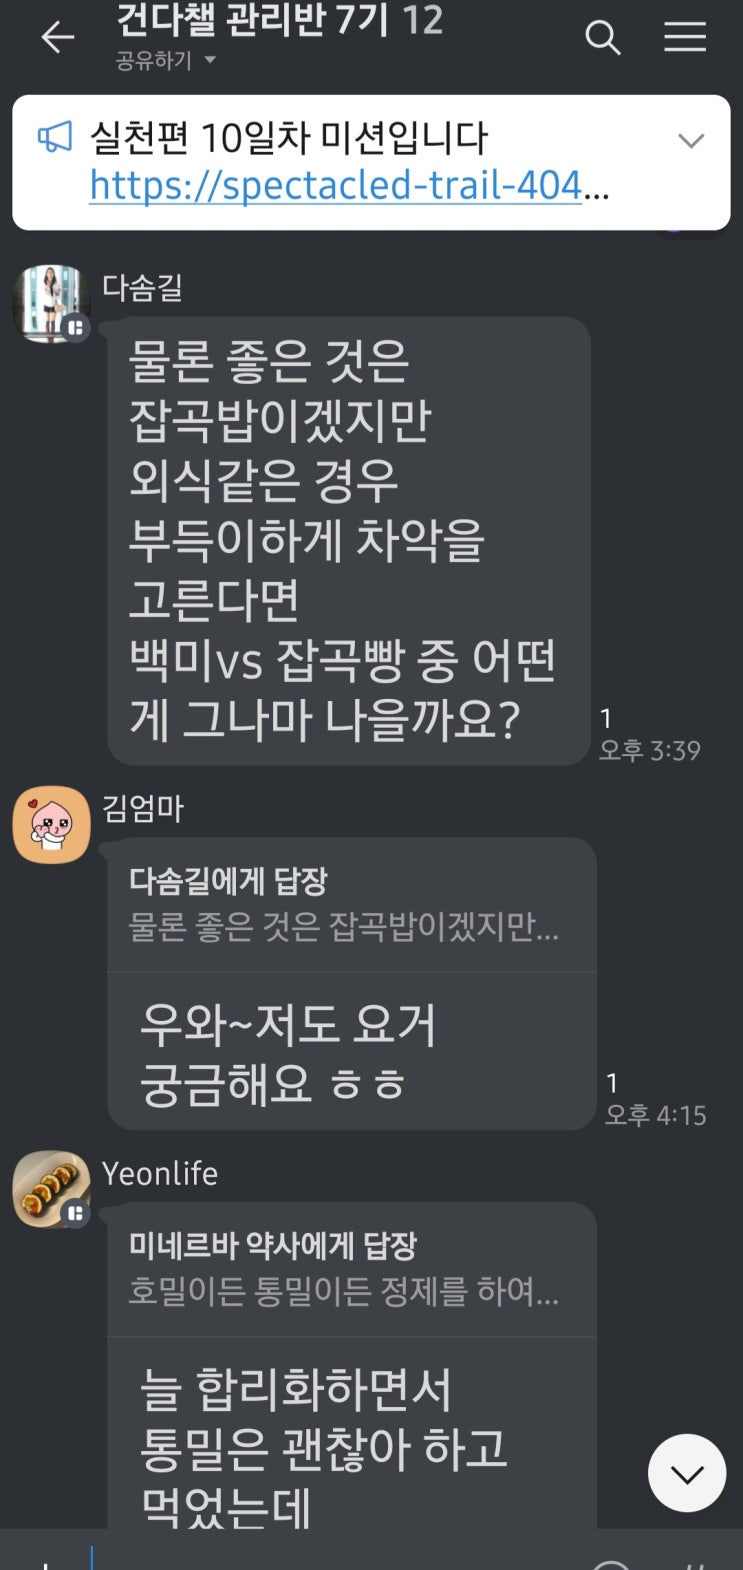This screenshot has height=1570, width=743.
Task: Open the 공유하기 dropdown
Action: tap(166, 61)
